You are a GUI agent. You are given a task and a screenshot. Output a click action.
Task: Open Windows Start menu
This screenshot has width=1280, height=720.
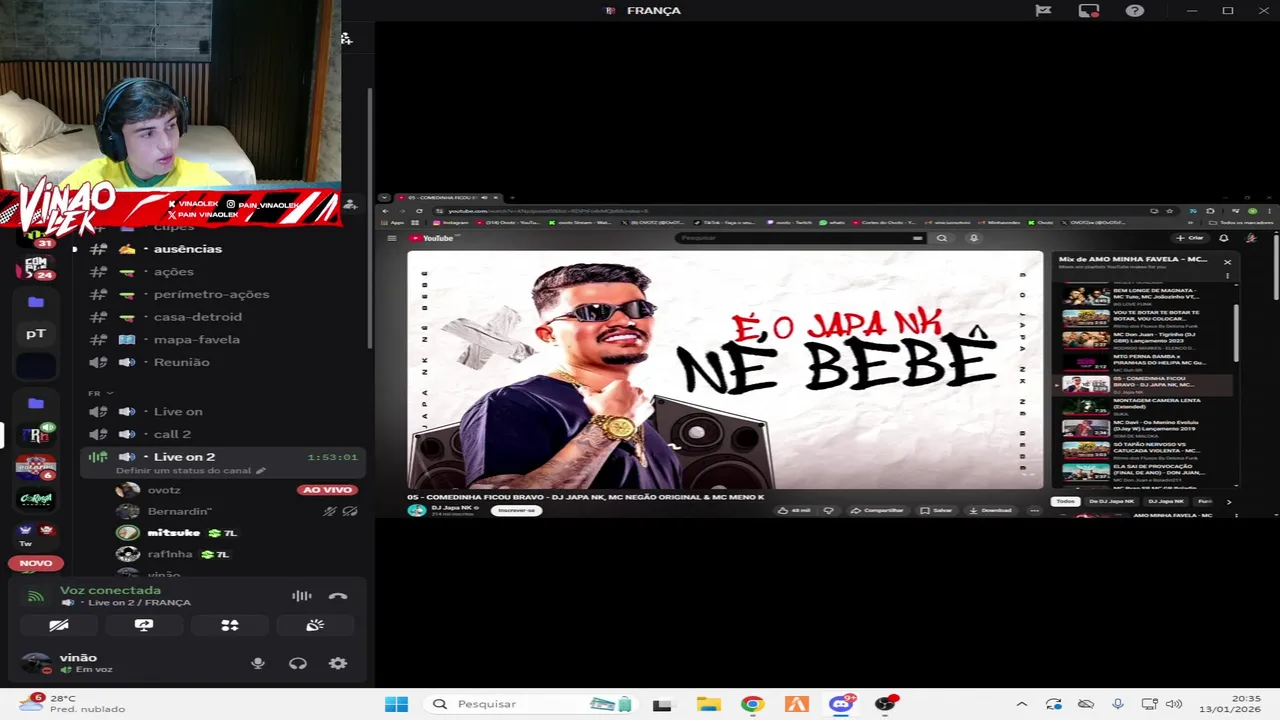coord(396,704)
